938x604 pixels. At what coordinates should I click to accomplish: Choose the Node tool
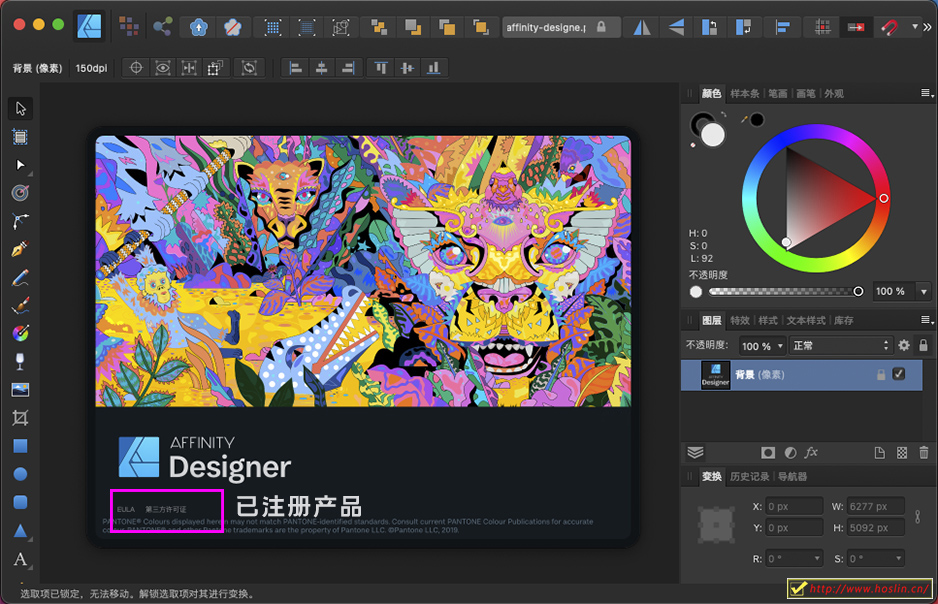point(19,164)
